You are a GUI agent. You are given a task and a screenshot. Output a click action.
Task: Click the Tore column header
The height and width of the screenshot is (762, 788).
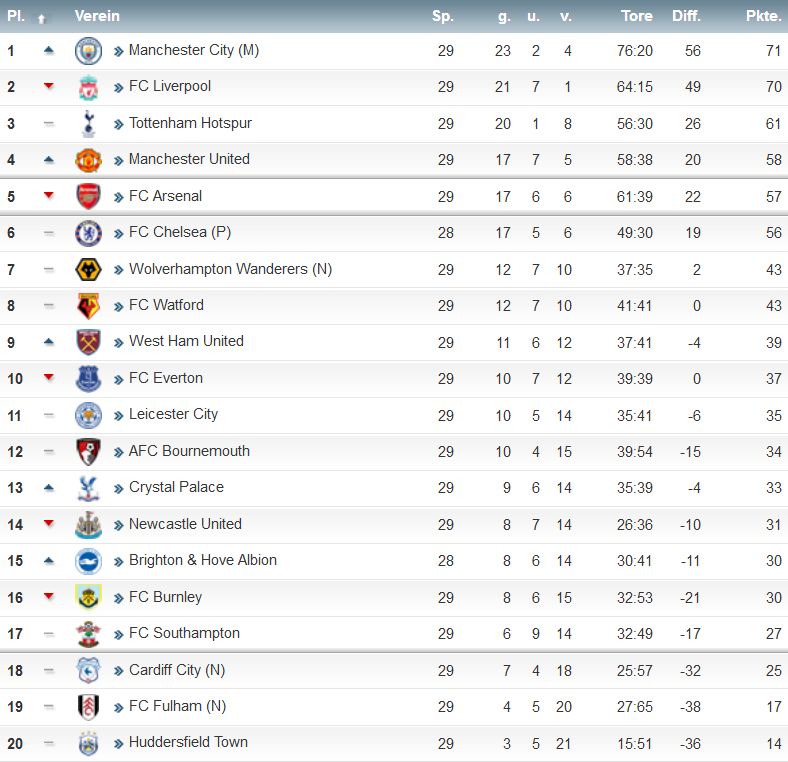pos(637,16)
